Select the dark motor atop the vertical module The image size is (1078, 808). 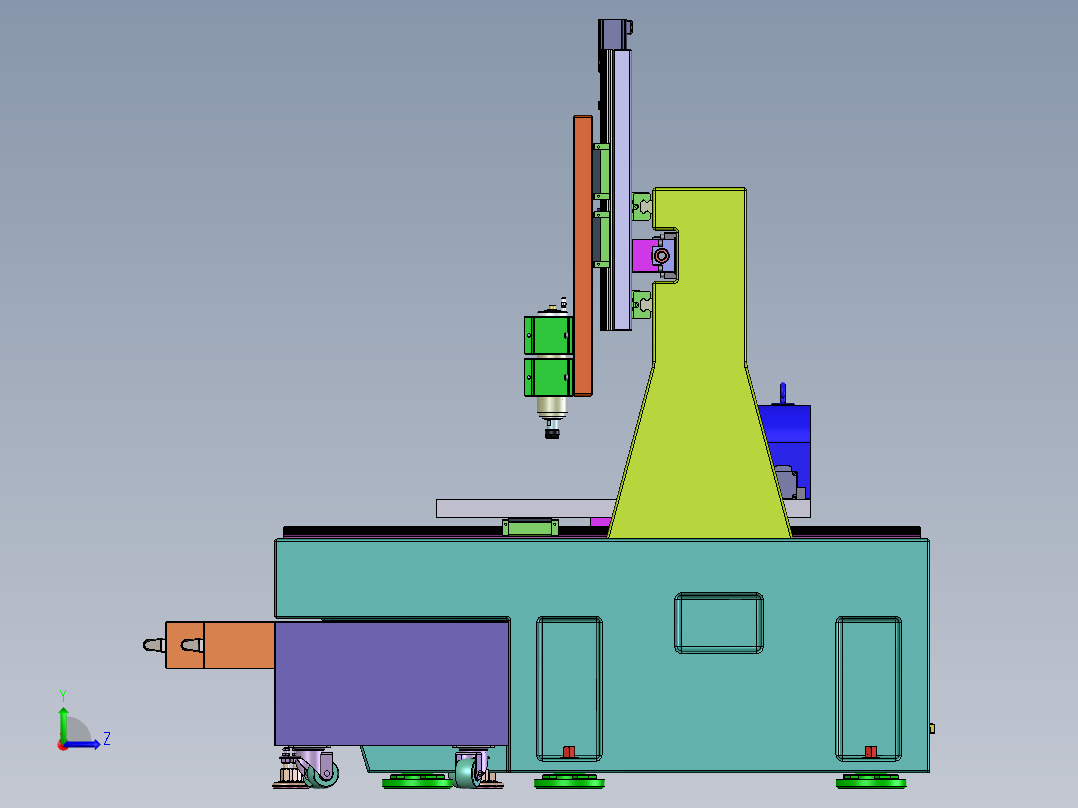pos(614,34)
